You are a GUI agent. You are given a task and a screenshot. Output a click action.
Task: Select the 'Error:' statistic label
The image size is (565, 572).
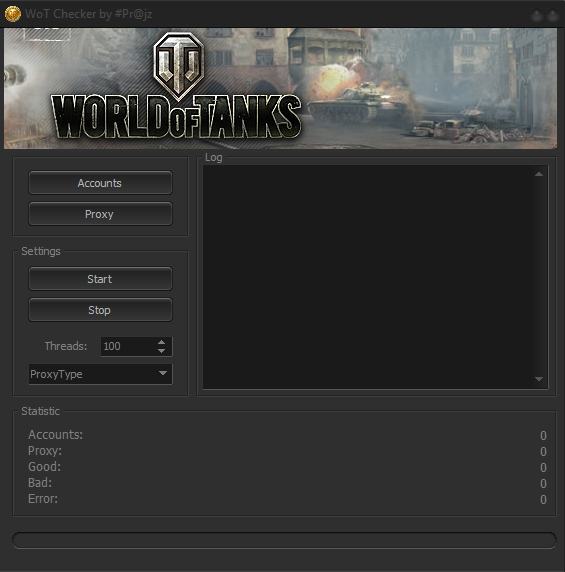pyautogui.click(x=43, y=499)
